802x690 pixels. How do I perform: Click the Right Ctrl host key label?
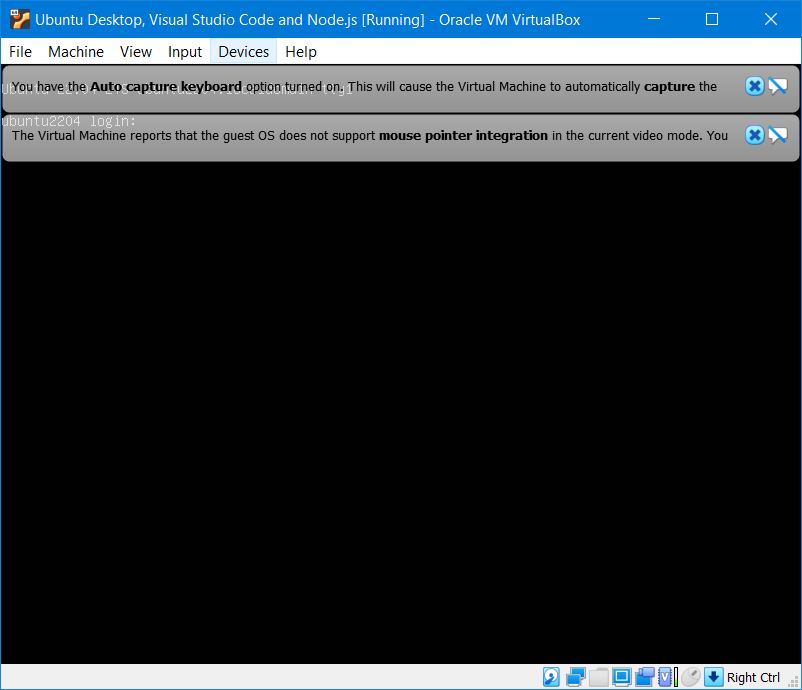(754, 677)
